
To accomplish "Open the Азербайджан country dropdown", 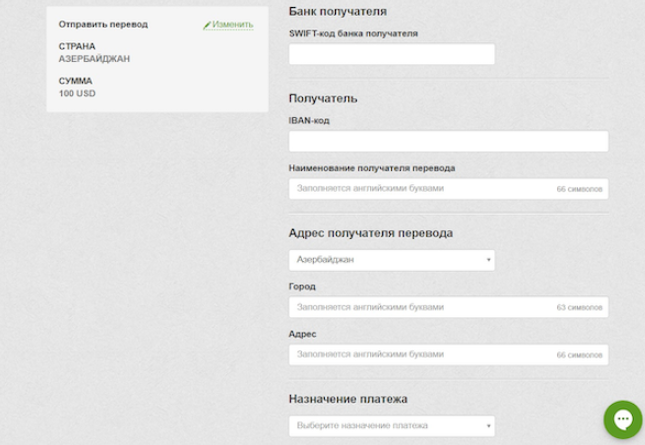I will click(391, 260).
